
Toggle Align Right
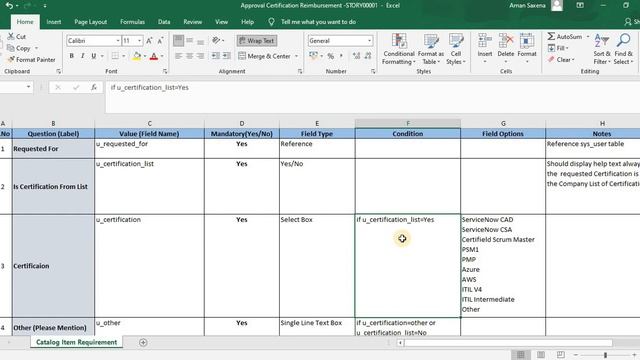click(x=200, y=56)
